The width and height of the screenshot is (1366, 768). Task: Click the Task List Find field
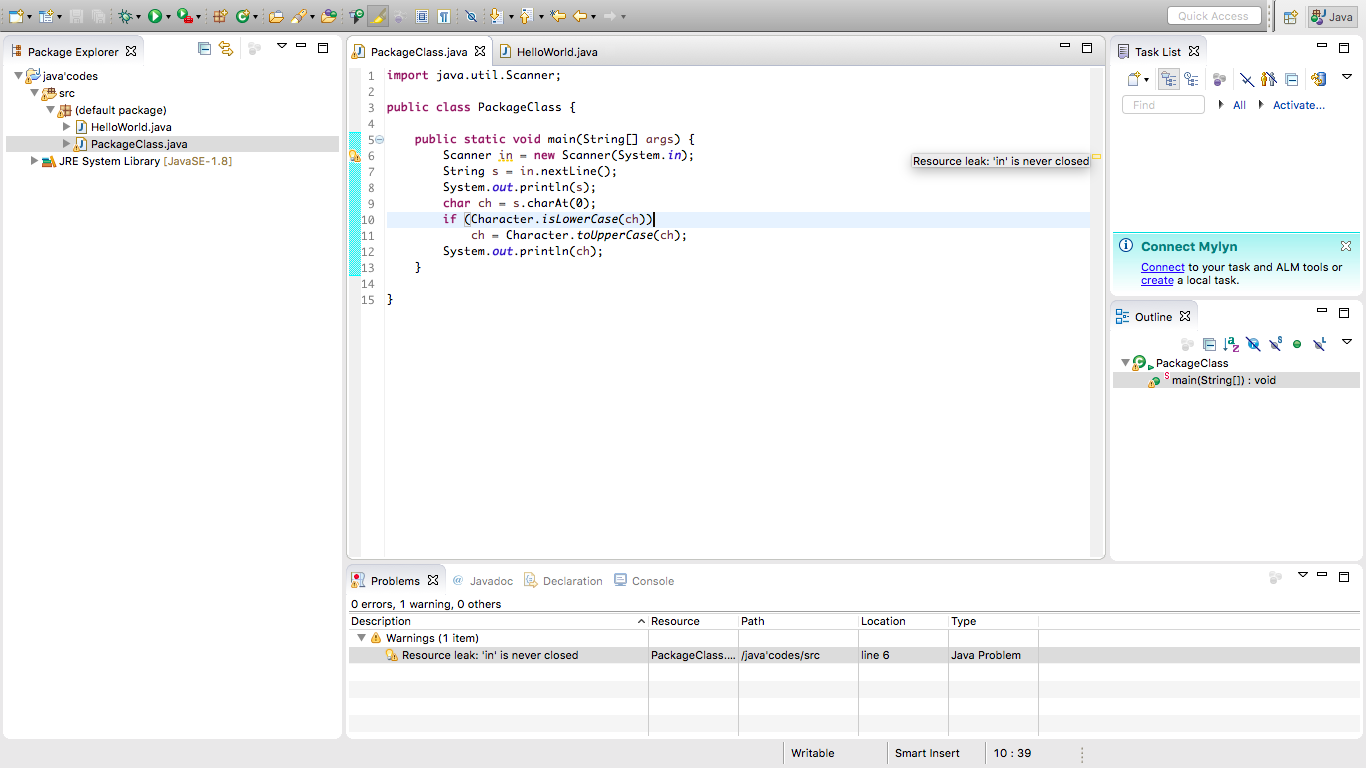1163,105
